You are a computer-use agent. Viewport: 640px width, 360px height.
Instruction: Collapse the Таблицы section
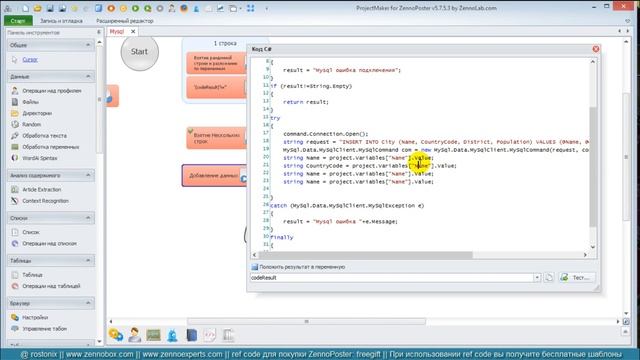(x=88, y=260)
